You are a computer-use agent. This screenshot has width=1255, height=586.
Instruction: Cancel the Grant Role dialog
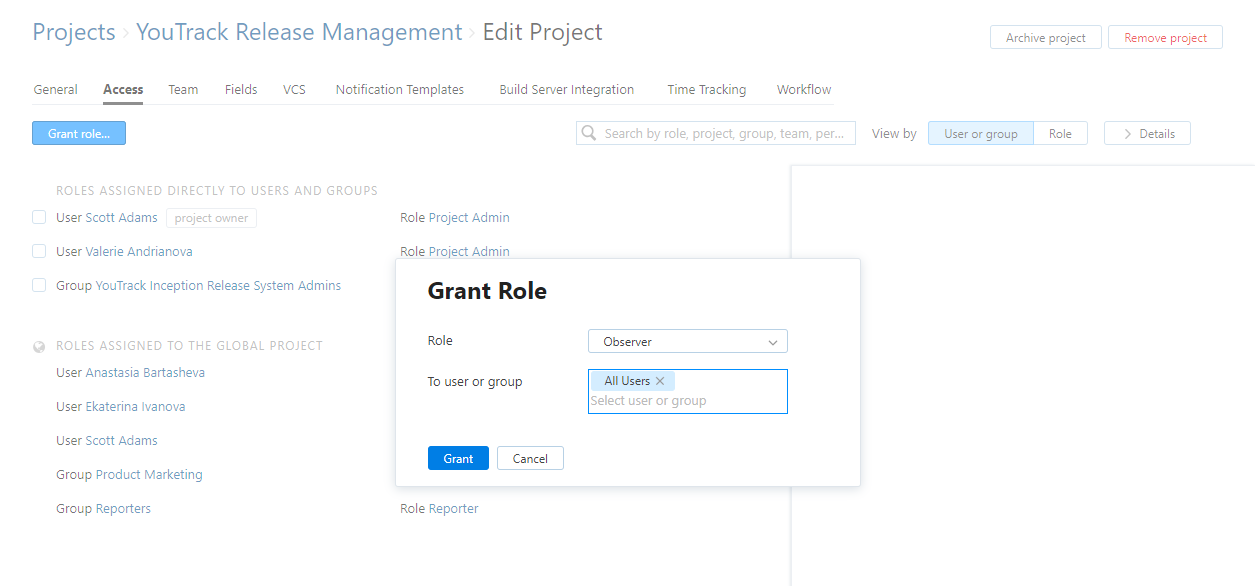tap(530, 458)
